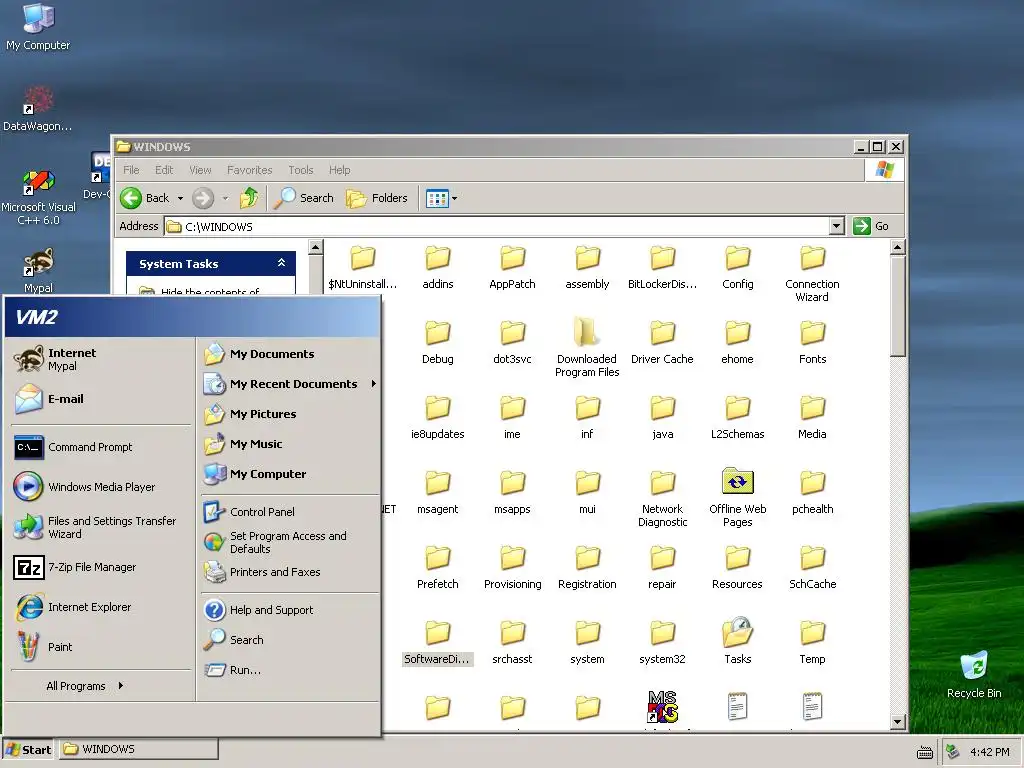Launch Command Prompt from Start menu
The width and height of the screenshot is (1024, 768).
(x=101, y=447)
